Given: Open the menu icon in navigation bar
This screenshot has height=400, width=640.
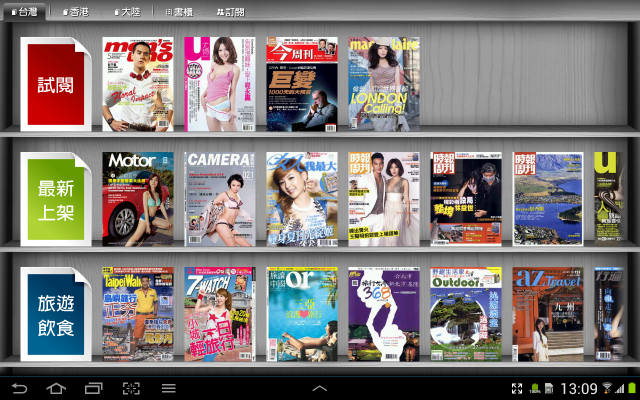Looking at the screenshot, I should point(169,388).
